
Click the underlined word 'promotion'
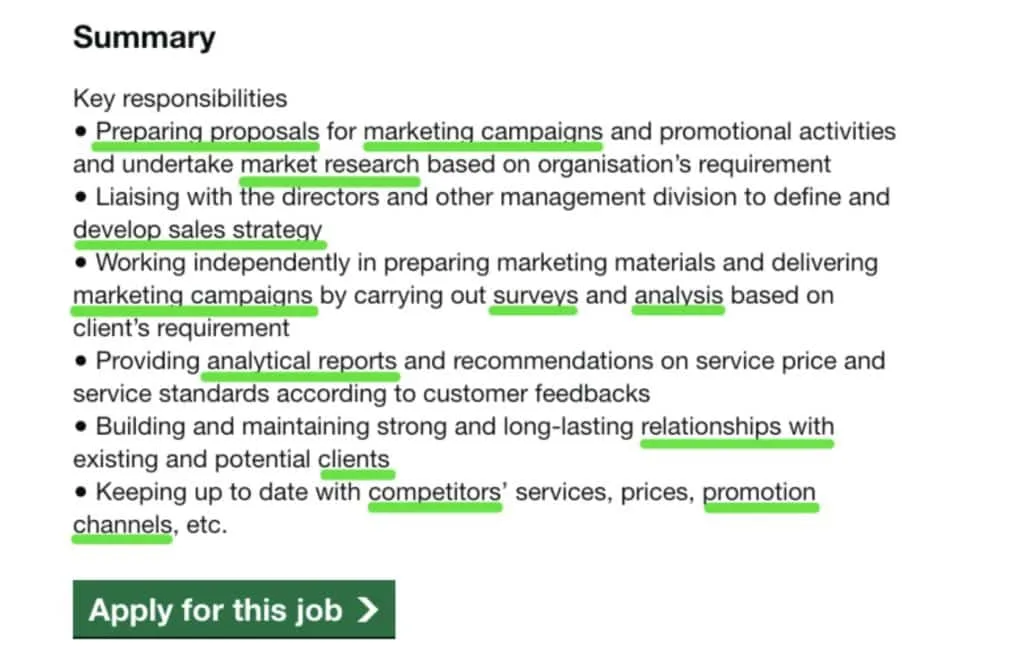tap(759, 492)
